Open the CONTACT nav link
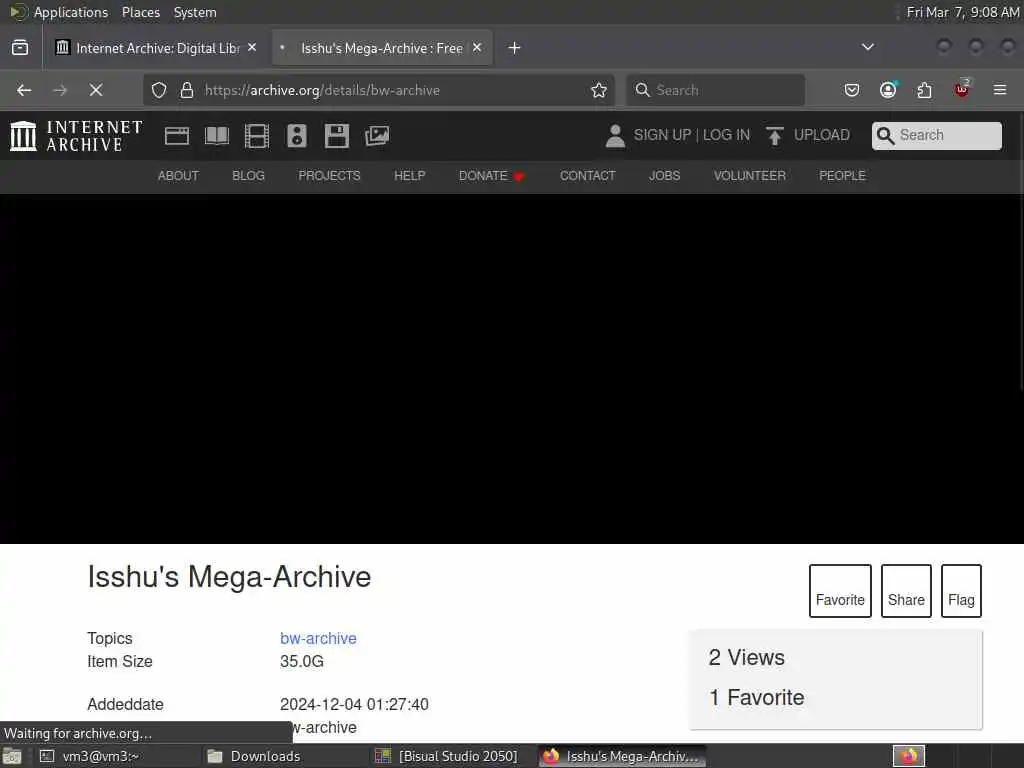Image resolution: width=1024 pixels, height=768 pixels. pyautogui.click(x=587, y=176)
